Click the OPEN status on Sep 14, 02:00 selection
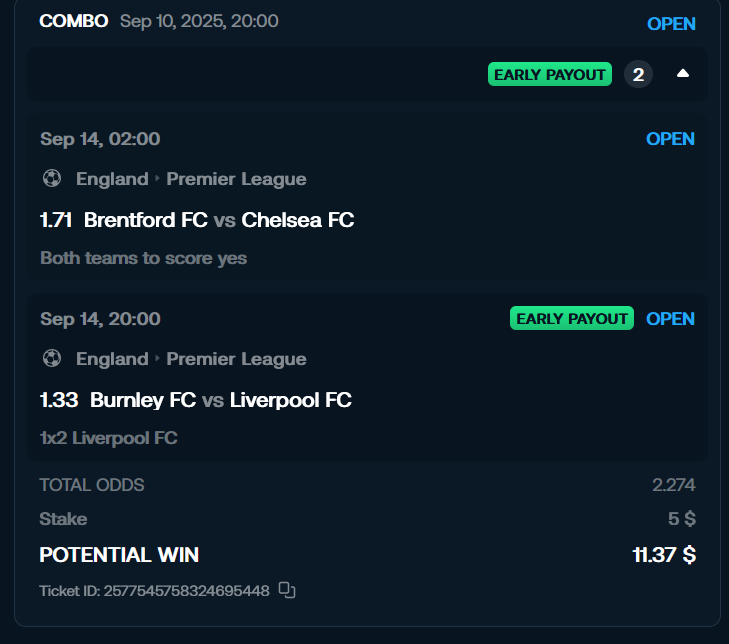The width and height of the screenshot is (729, 644). click(670, 139)
